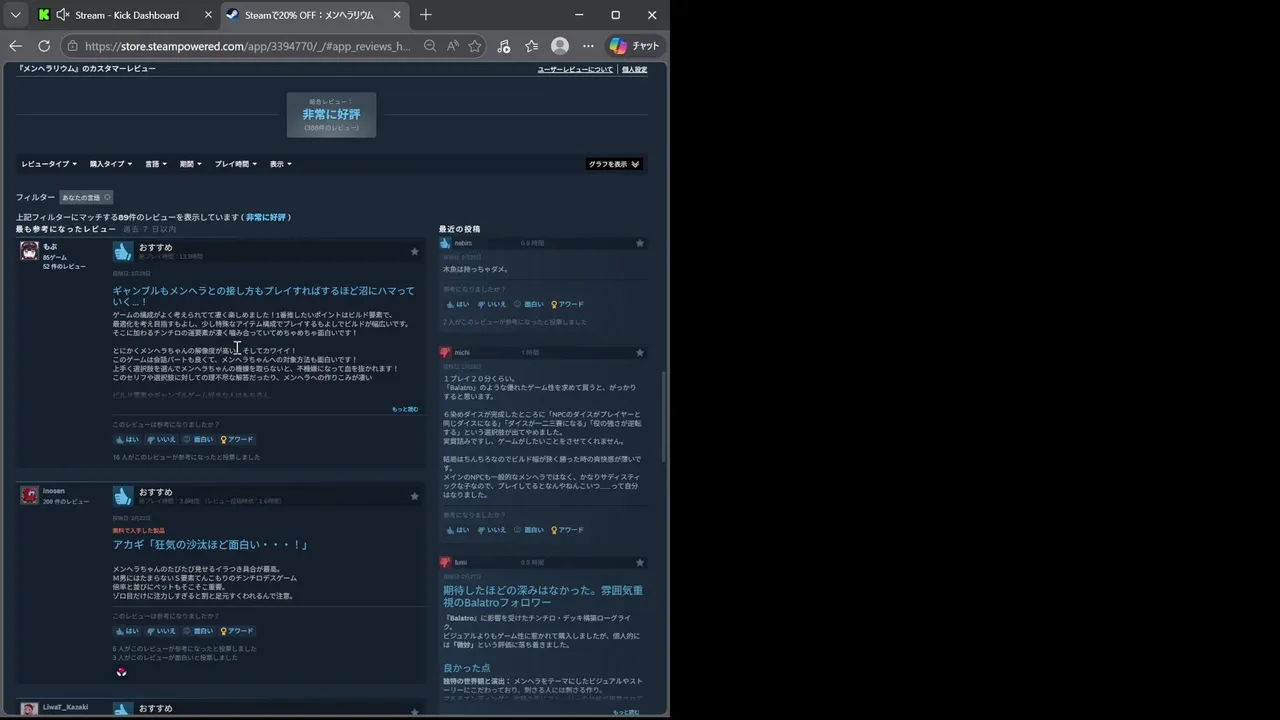This screenshot has width=1280, height=720.
Task: Vote はい on inosen's review
Action: point(127,631)
